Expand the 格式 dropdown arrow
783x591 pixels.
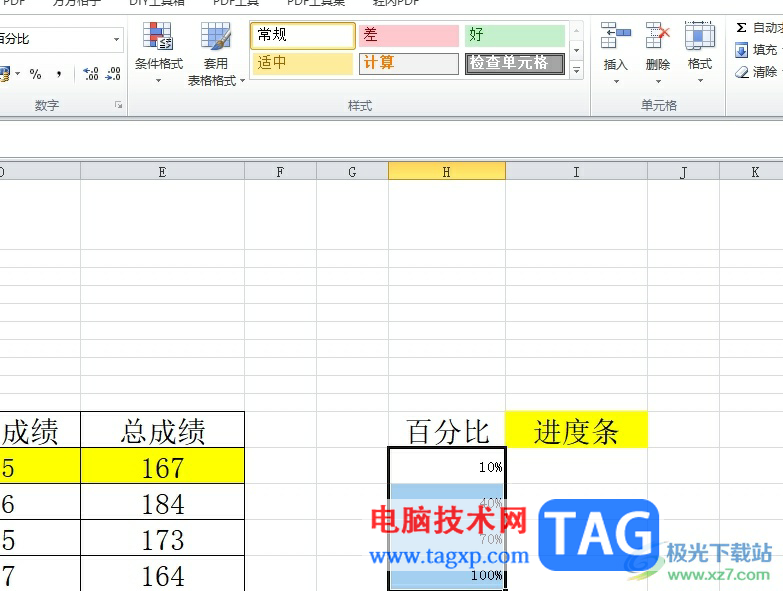tap(700, 81)
